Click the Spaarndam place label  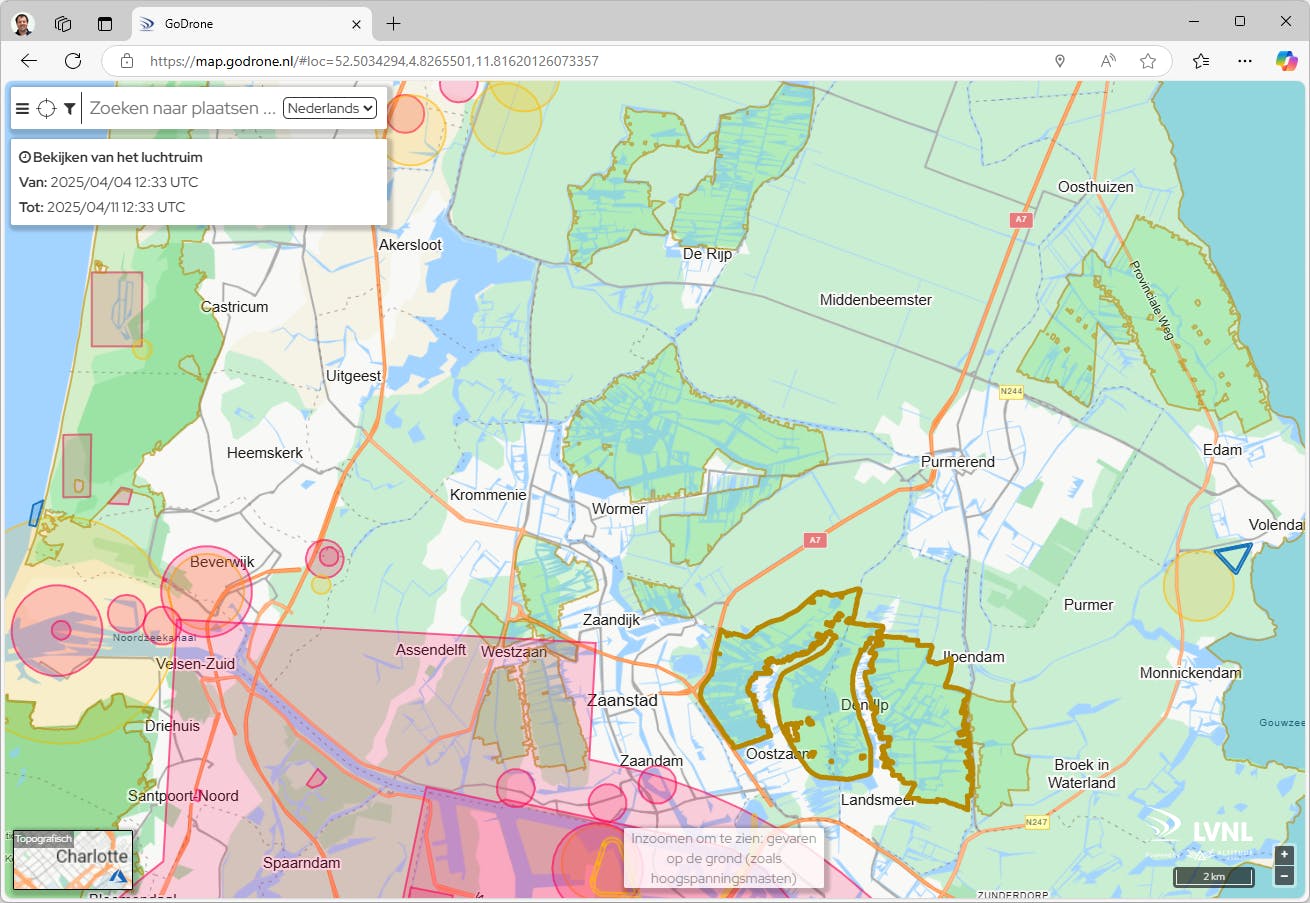pyautogui.click(x=302, y=863)
